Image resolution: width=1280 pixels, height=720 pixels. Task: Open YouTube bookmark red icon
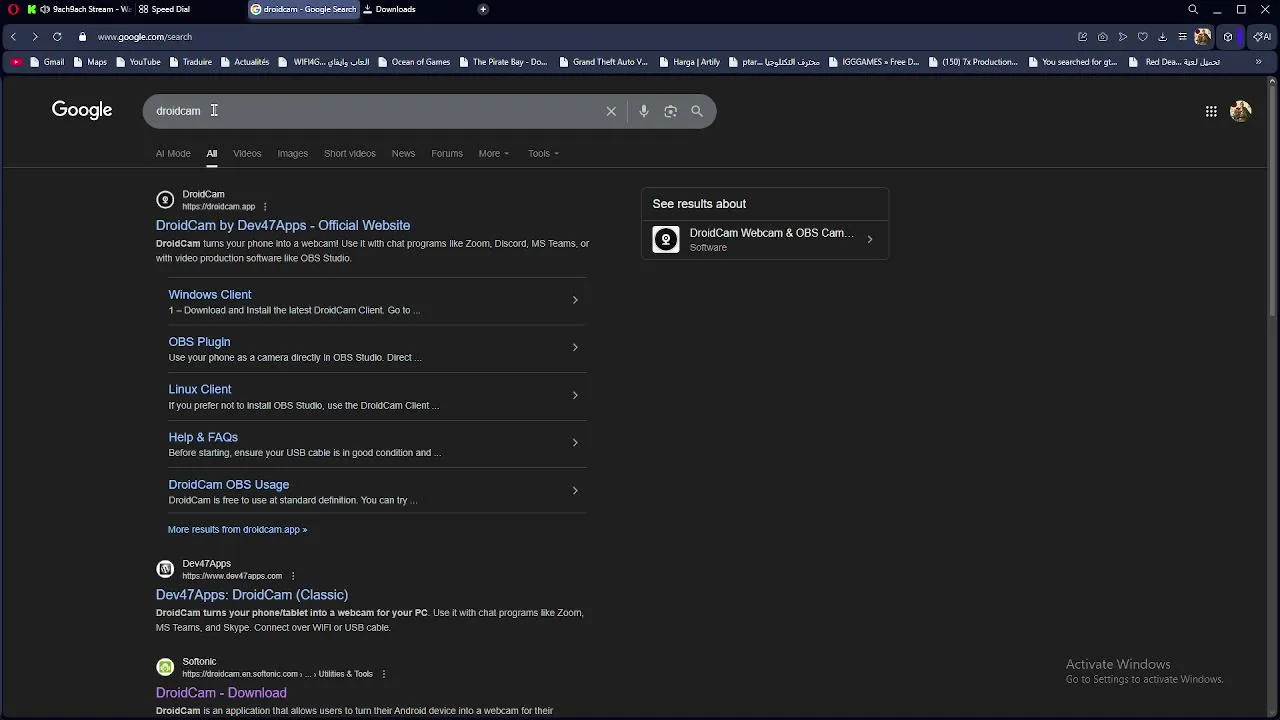[16, 62]
